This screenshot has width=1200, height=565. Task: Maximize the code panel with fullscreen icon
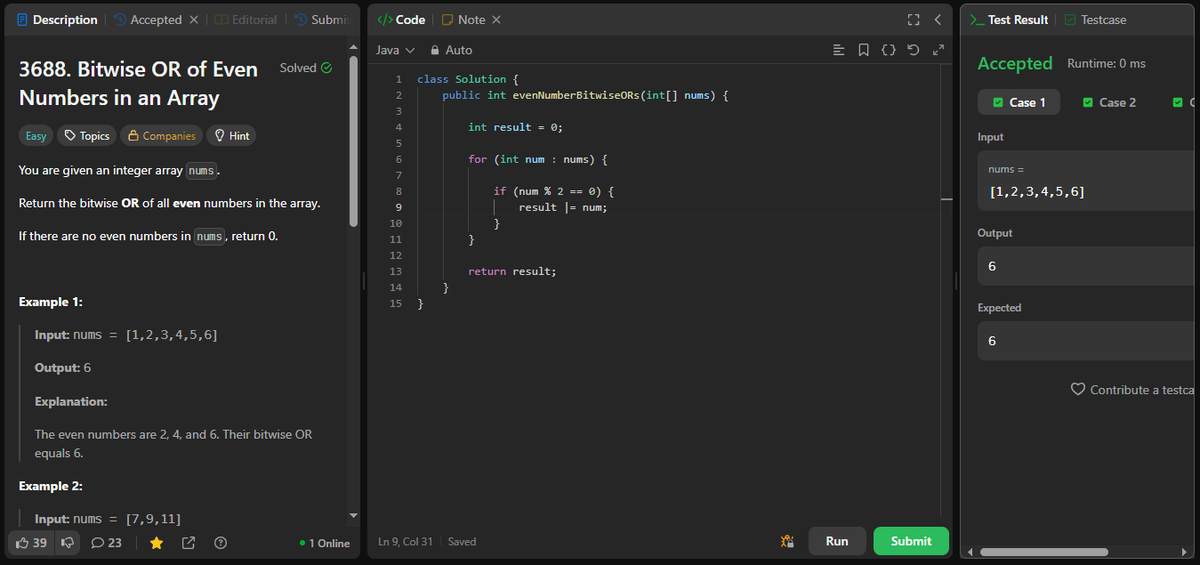[x=913, y=20]
